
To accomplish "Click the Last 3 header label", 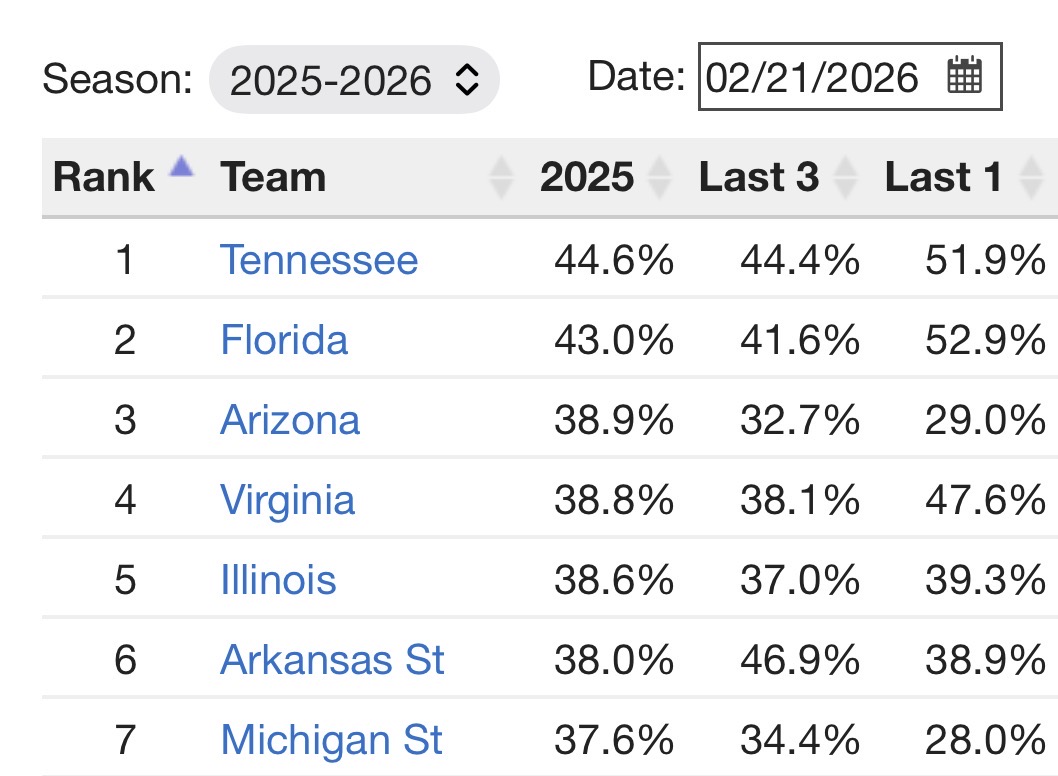I will point(759,178).
